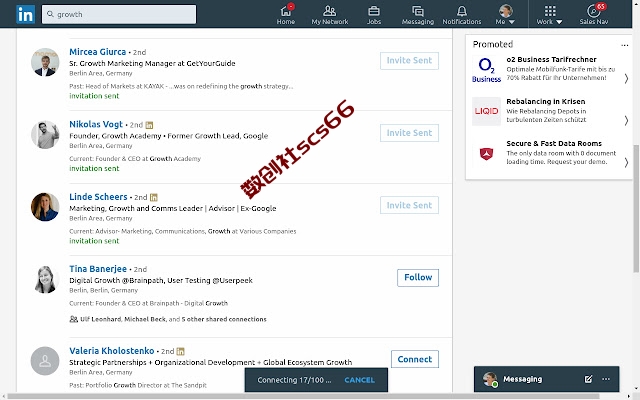Open the Secure & Fast Data Rooms ad title
Screen dimensions: 640x400
(x=554, y=144)
